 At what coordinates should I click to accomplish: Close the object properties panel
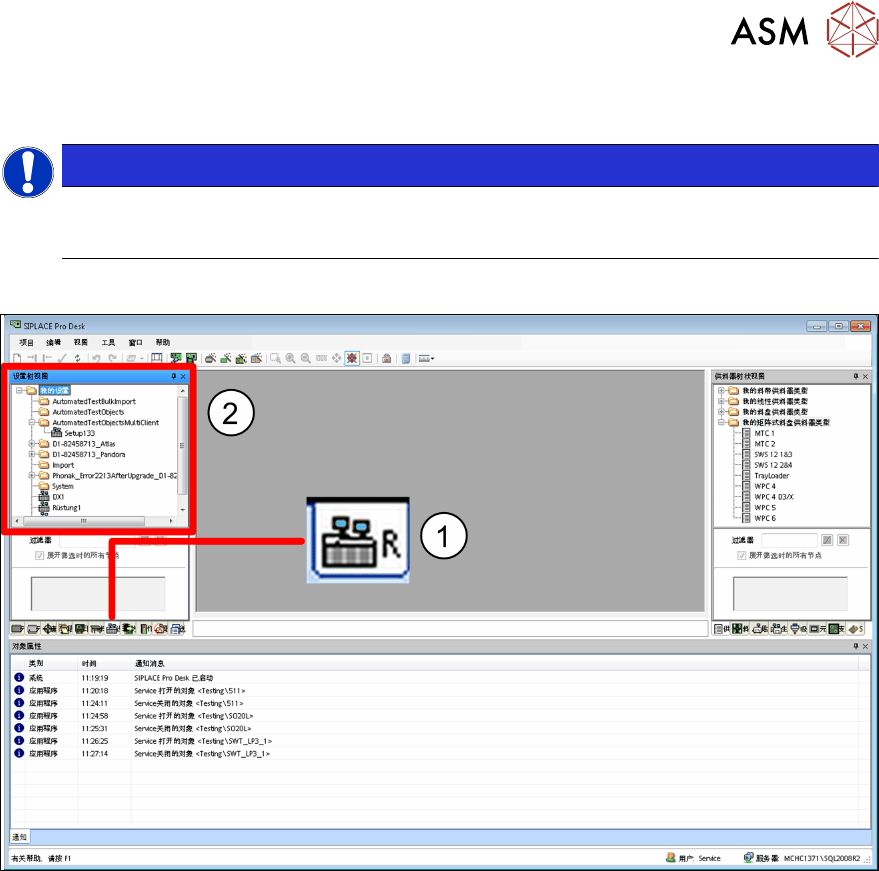[x=865, y=646]
